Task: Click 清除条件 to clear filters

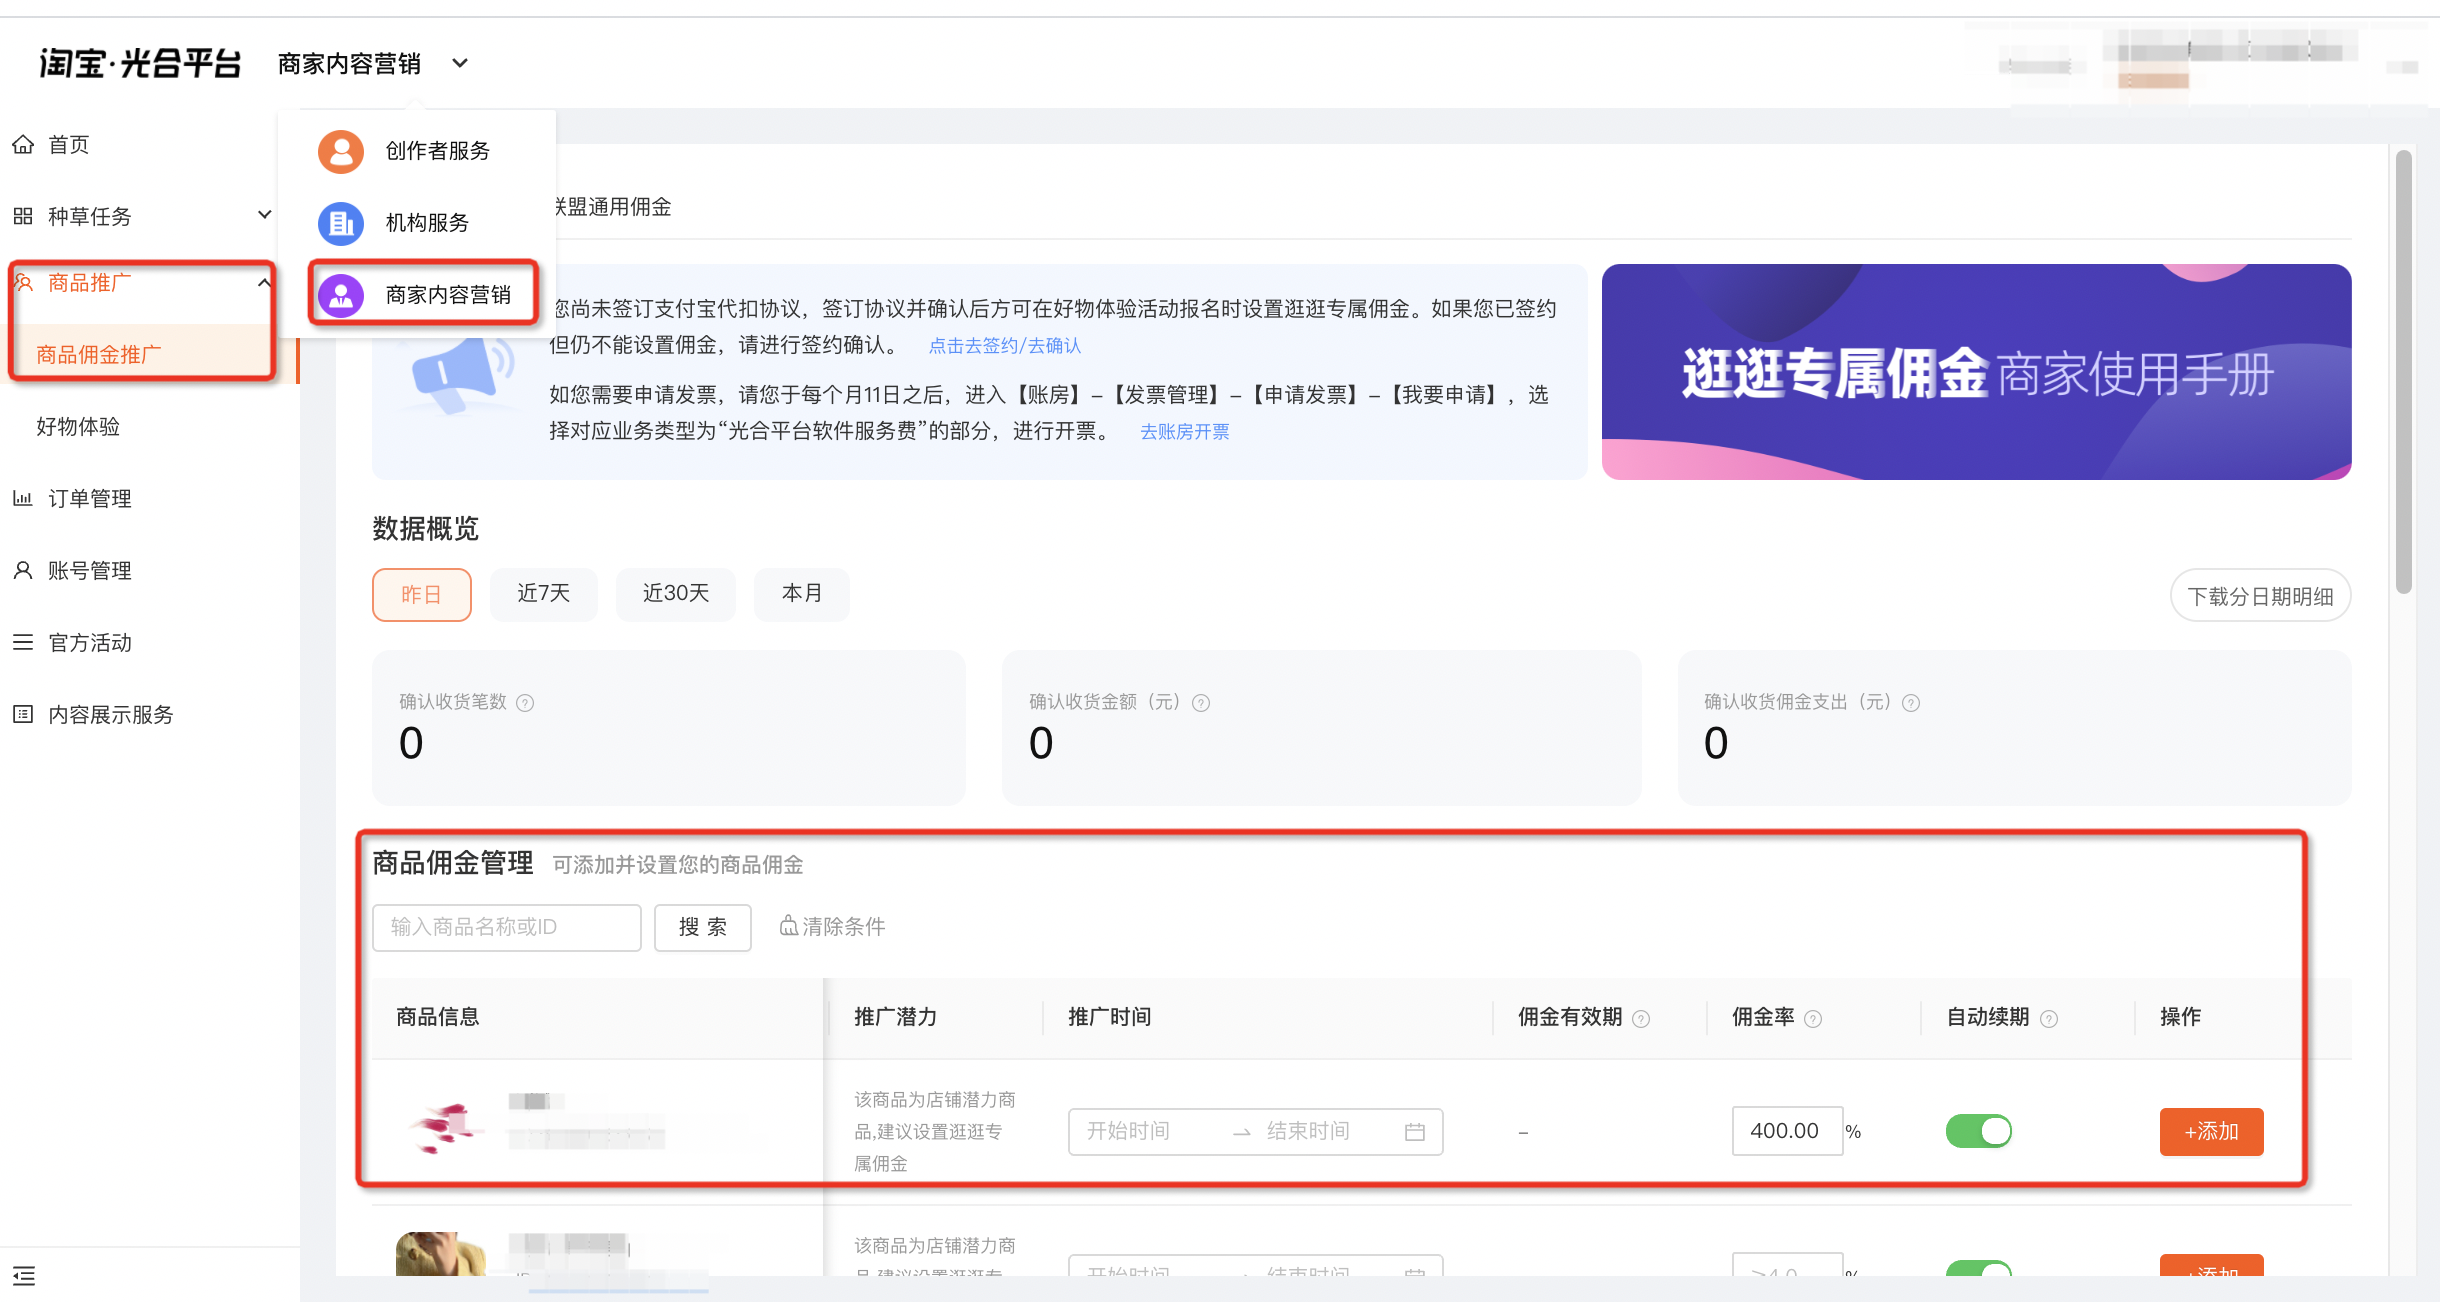Action: 832,927
